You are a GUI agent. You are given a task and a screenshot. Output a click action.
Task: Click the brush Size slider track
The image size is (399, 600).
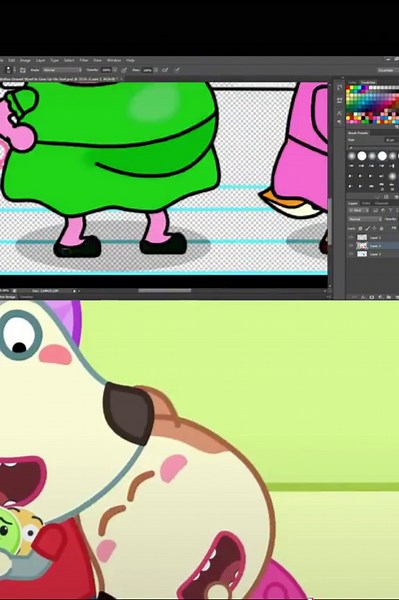[373, 147]
